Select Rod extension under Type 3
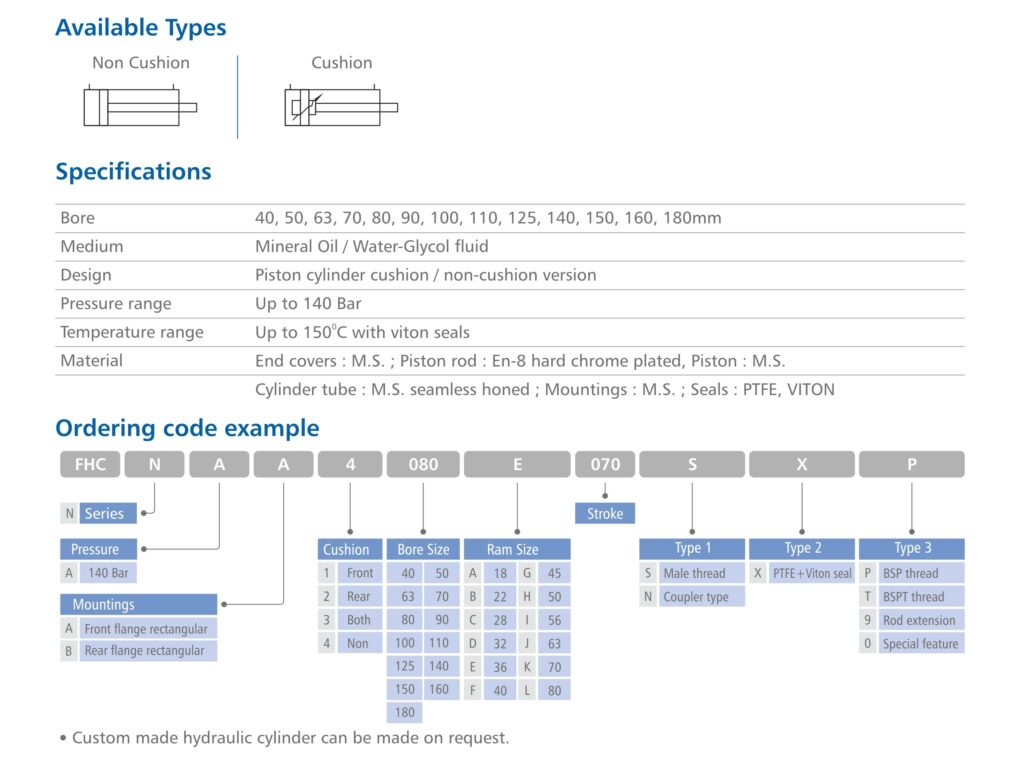This screenshot has width=1024, height=758. [x=918, y=620]
